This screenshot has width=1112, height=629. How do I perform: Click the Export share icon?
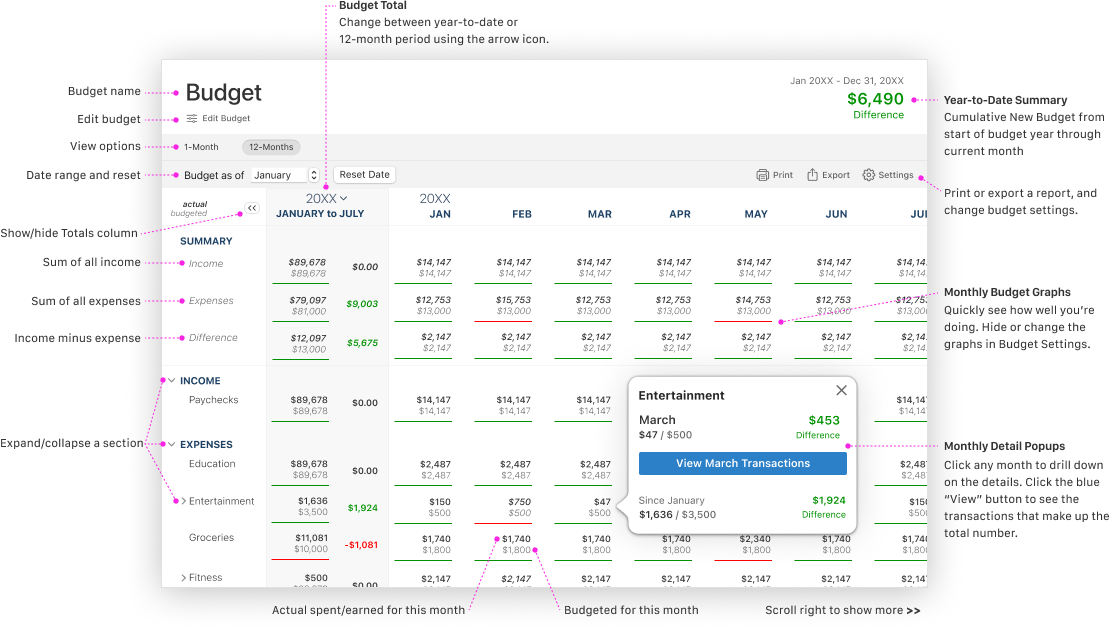(x=813, y=175)
